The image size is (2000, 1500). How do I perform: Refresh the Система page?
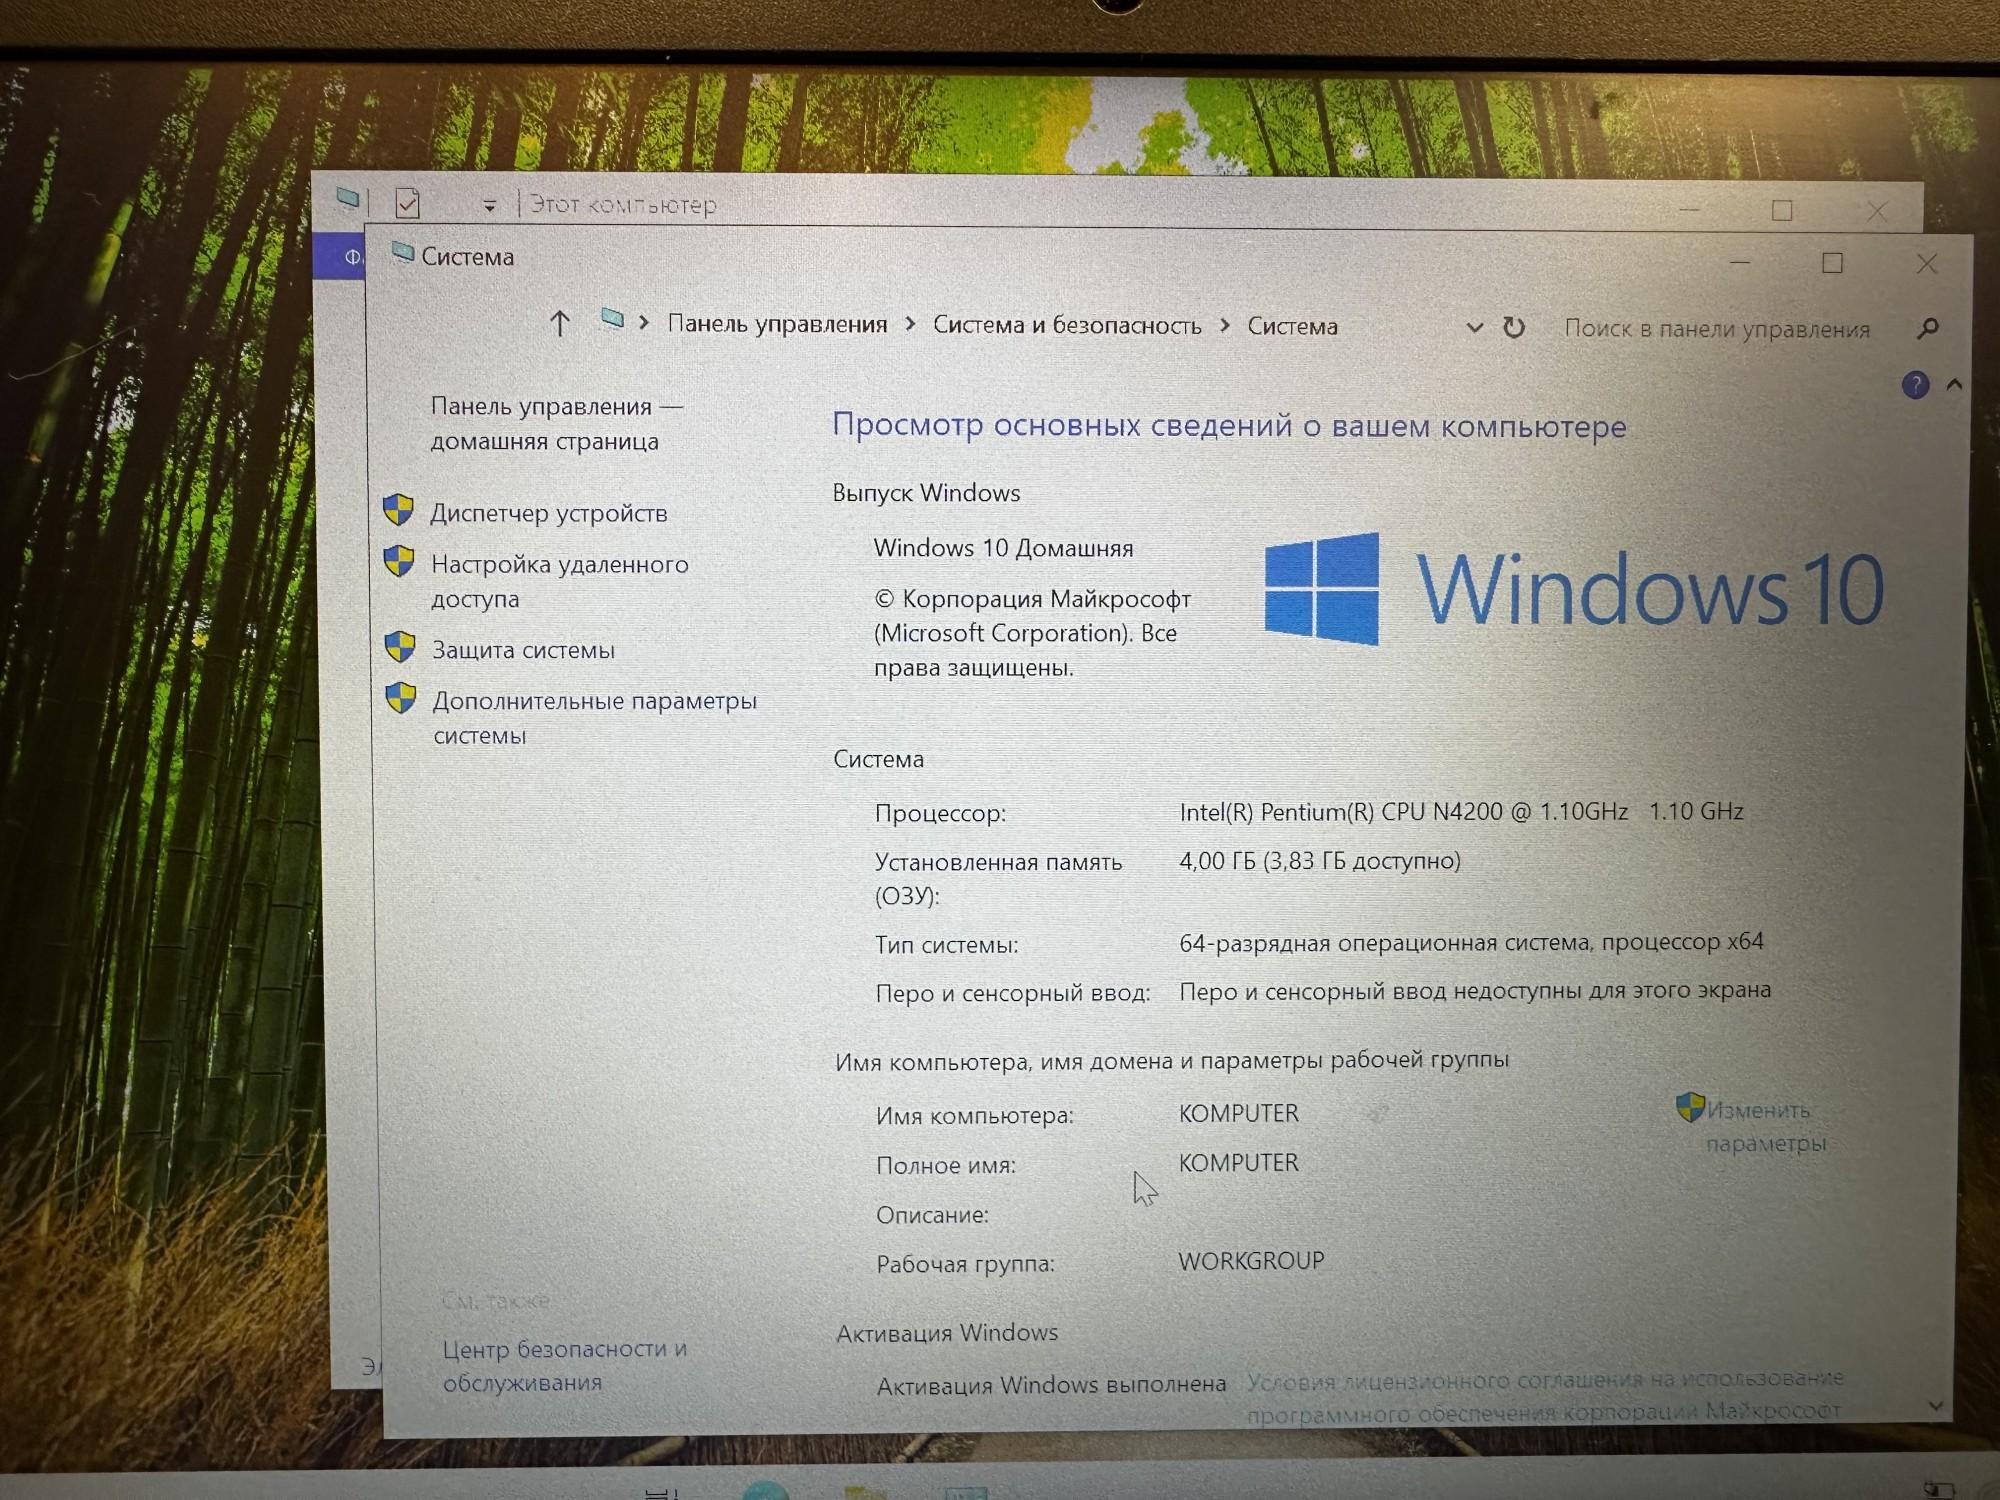click(x=1514, y=327)
